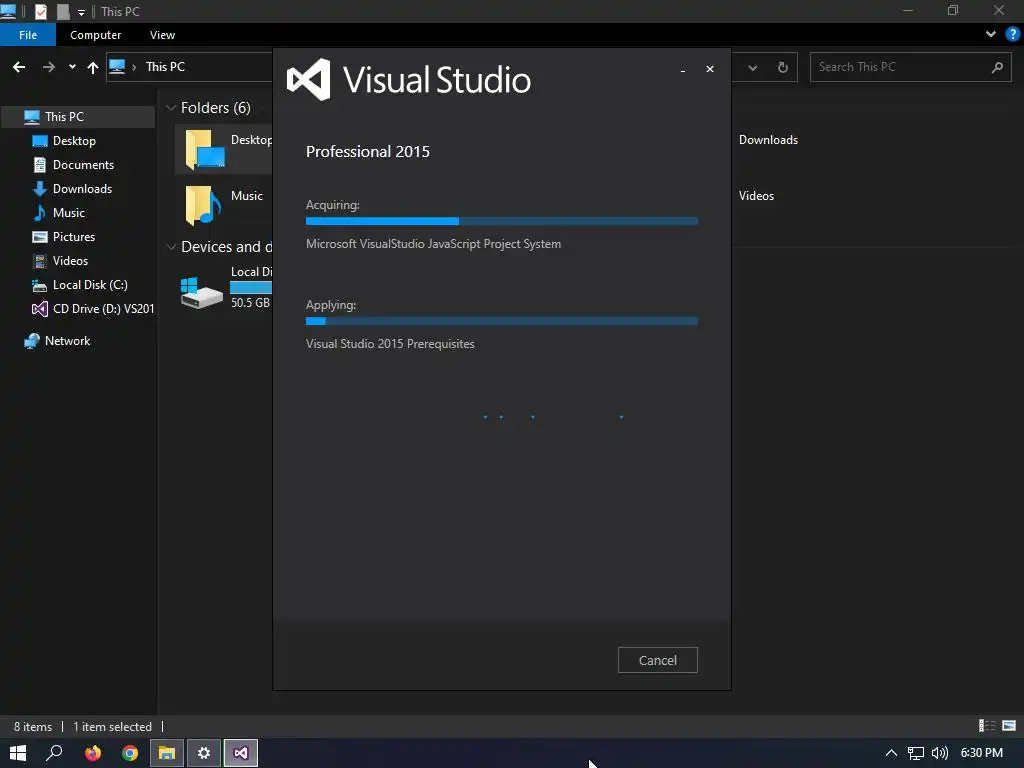Viewport: 1024px width, 768px height.
Task: Open the Computer ribbon tab
Action: [95, 35]
